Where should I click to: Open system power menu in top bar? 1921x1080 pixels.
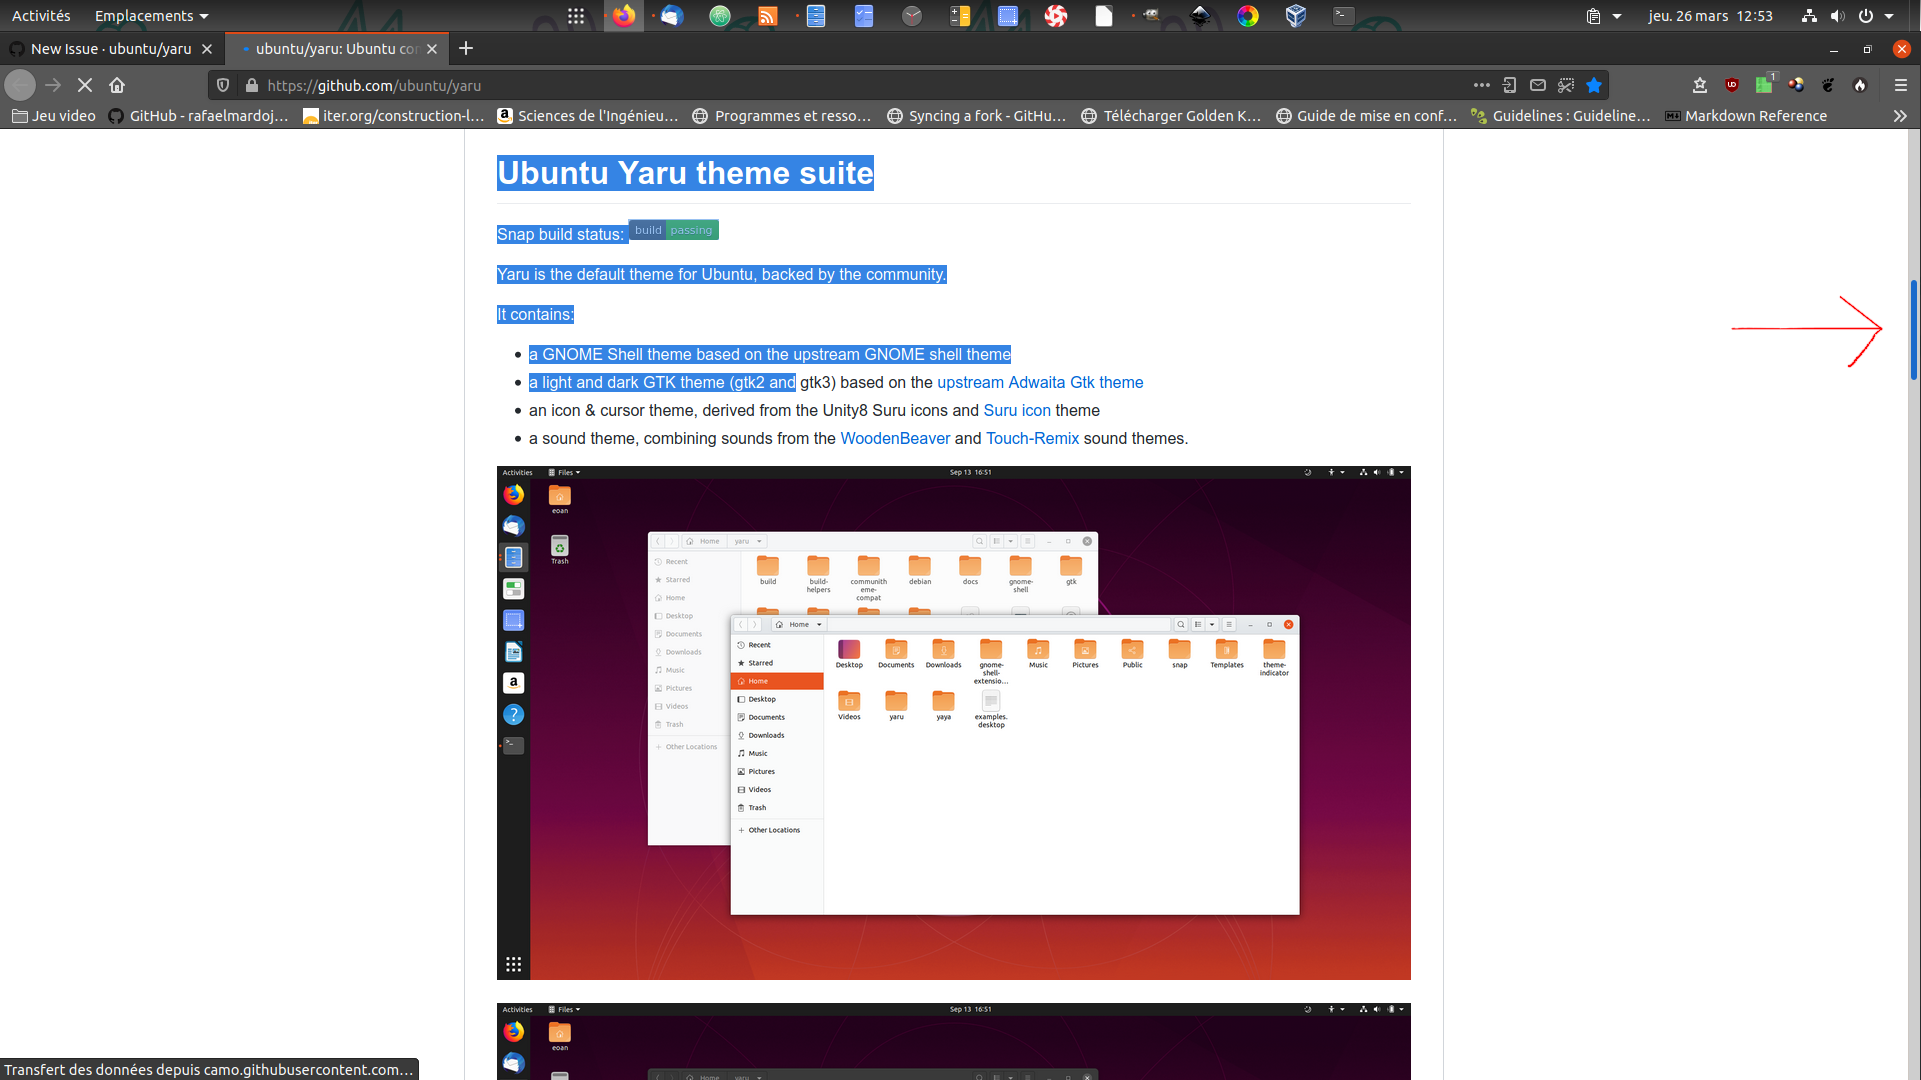1866,16
